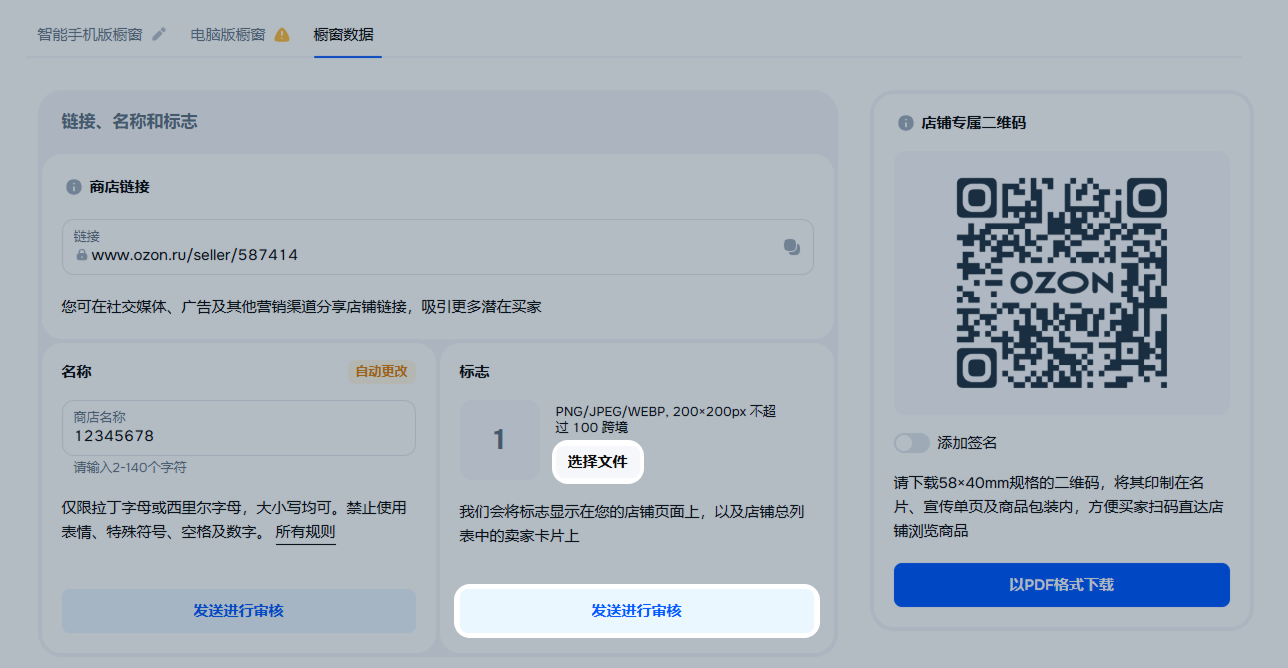The image size is (1288, 668).
Task: Click the info icon beside 店铺专属二维码
Action: click(905, 123)
